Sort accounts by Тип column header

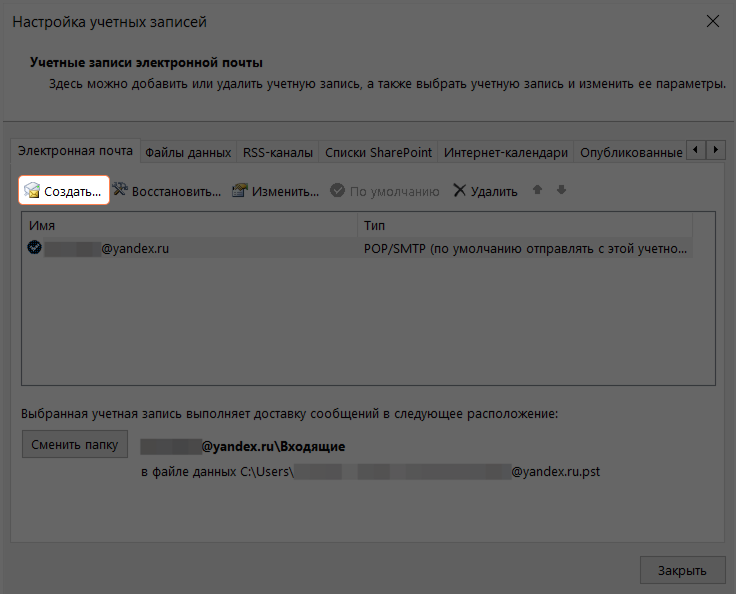pyautogui.click(x=535, y=226)
